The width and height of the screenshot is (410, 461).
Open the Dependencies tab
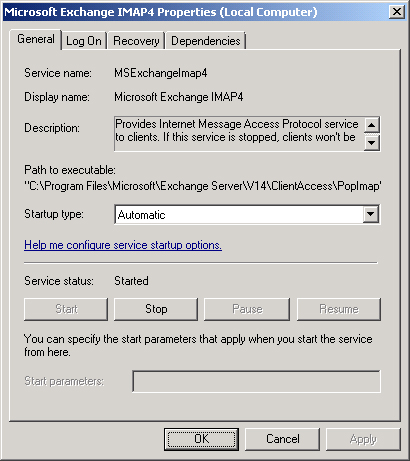coord(206,41)
